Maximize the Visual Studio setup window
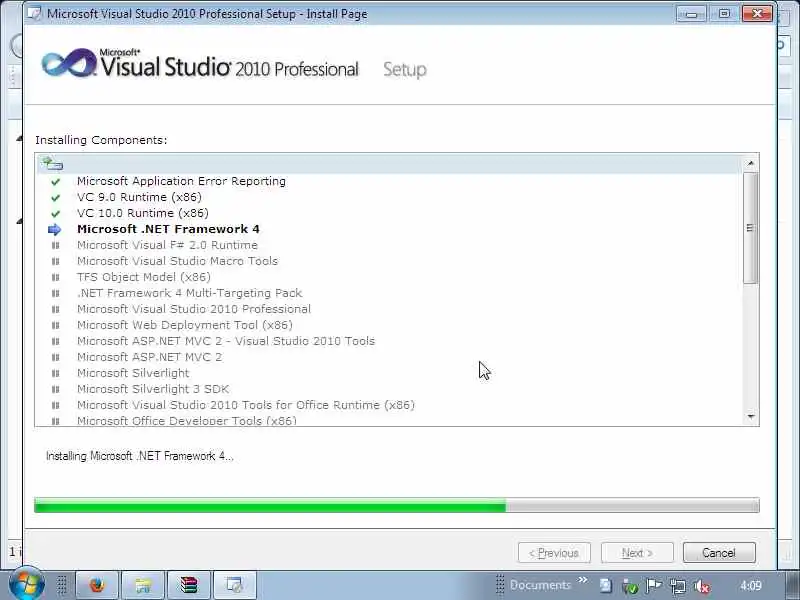This screenshot has width=800, height=600. pyautogui.click(x=724, y=14)
